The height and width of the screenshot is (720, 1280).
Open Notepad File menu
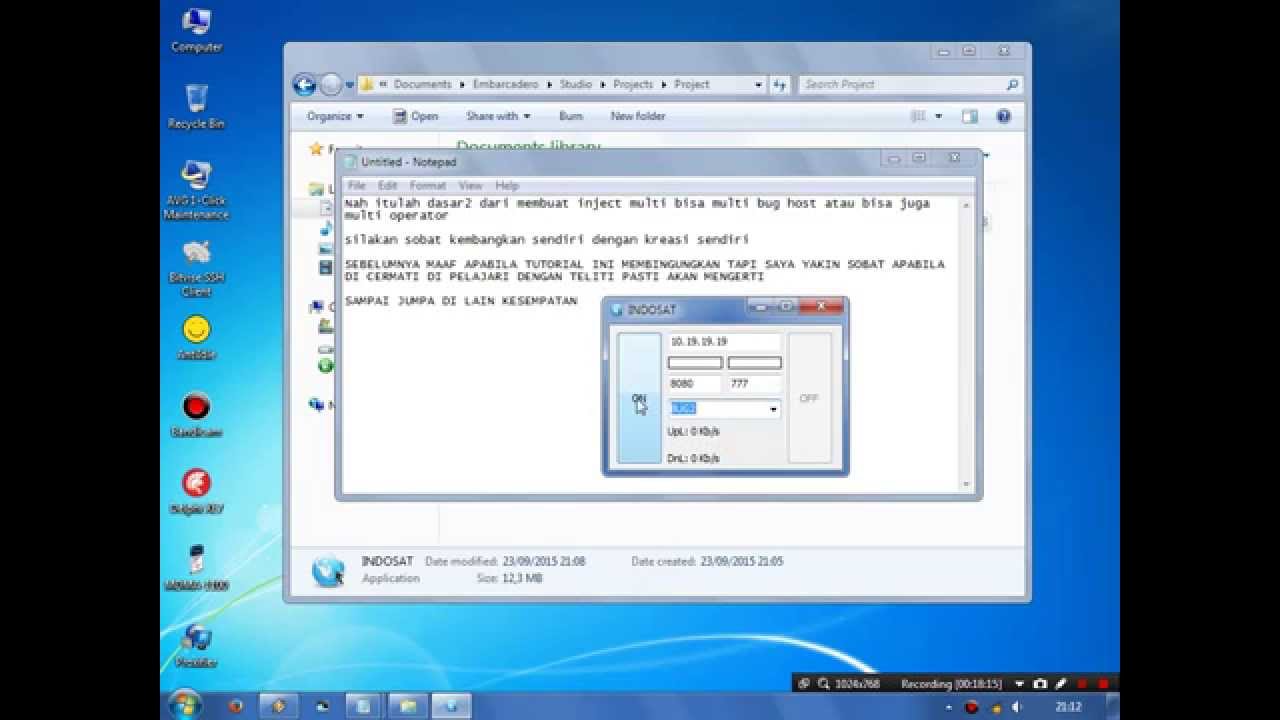click(x=356, y=185)
